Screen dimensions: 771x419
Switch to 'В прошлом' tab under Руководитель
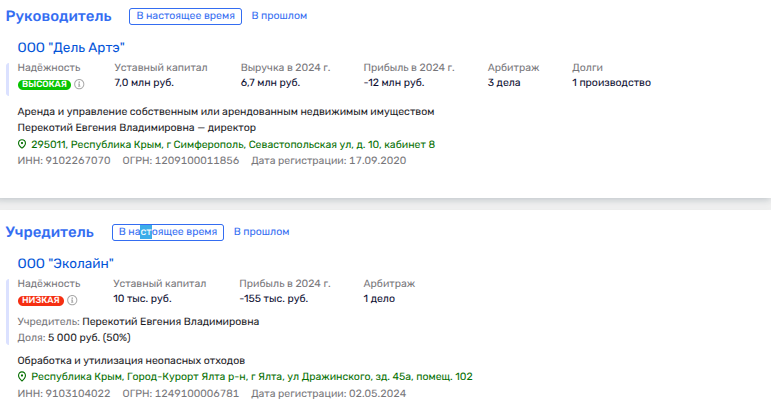(x=278, y=16)
